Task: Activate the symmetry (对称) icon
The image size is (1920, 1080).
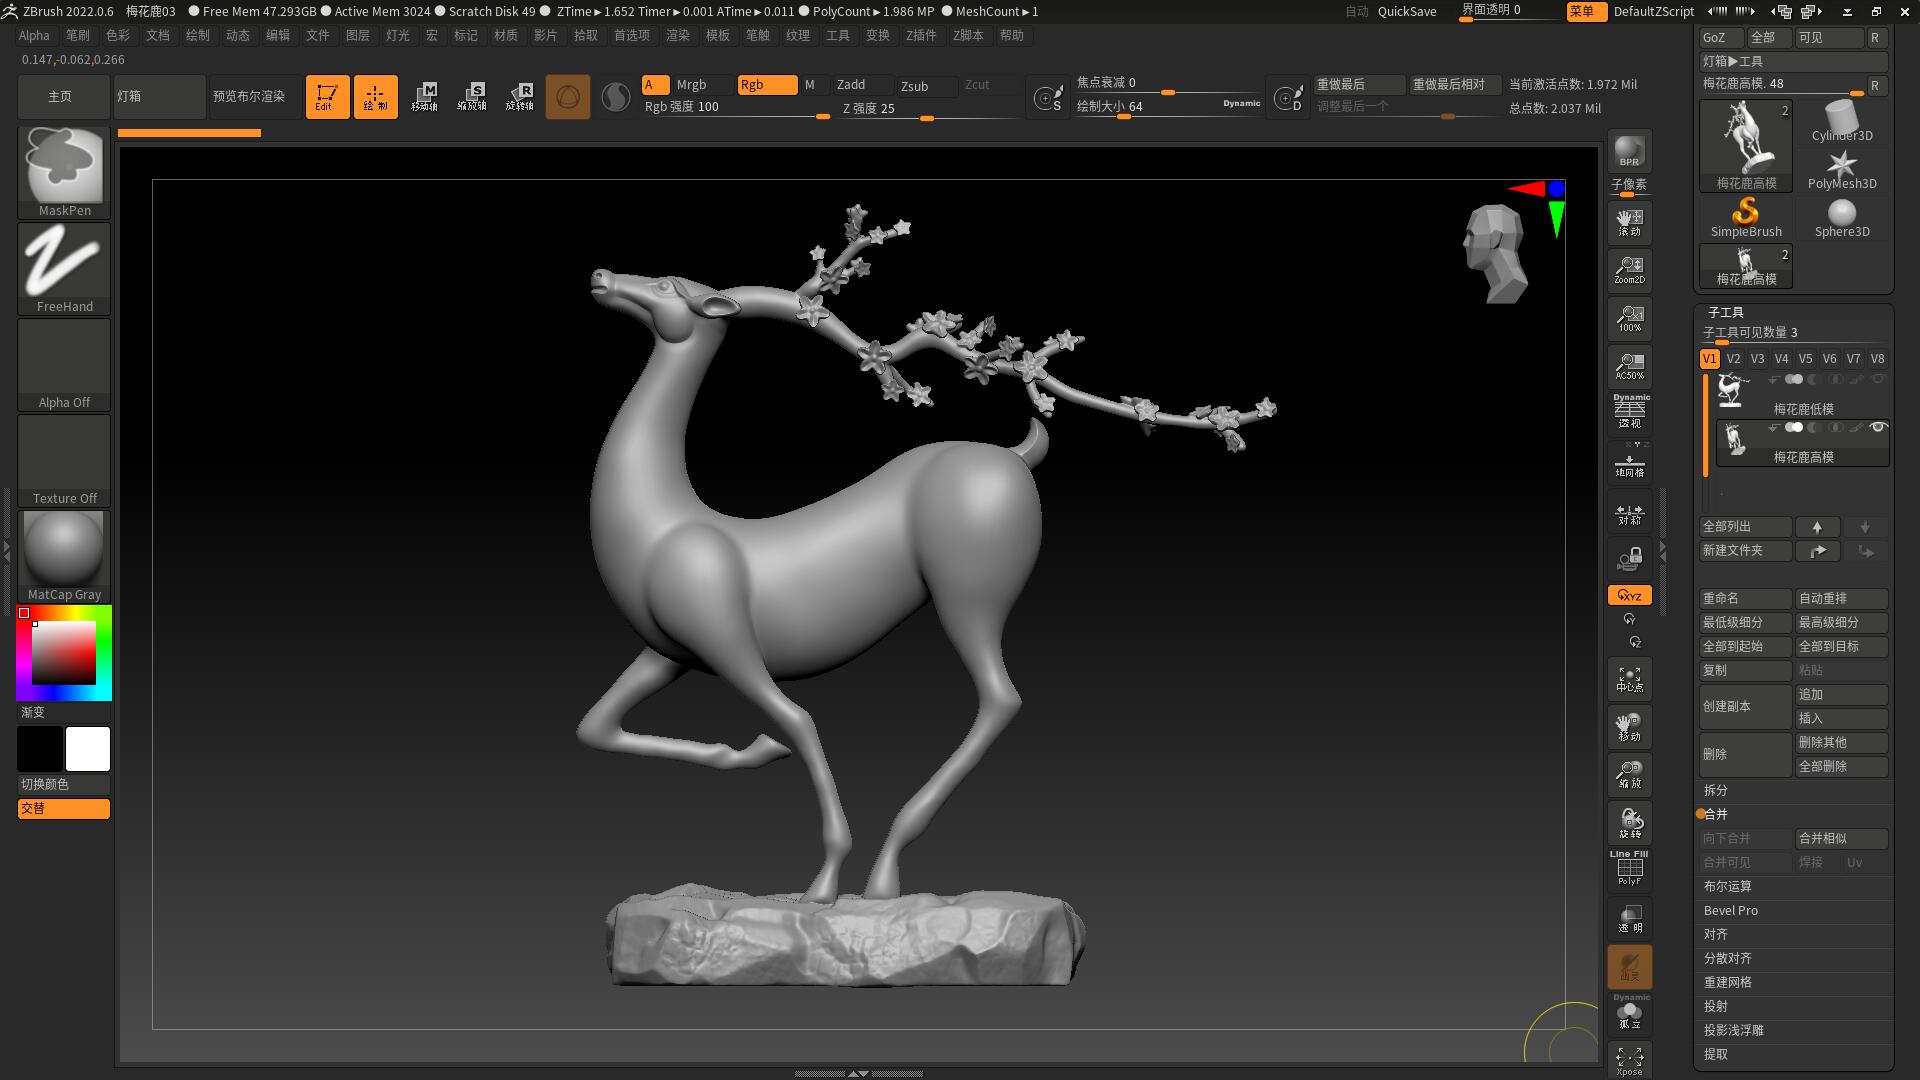Action: tap(1629, 514)
